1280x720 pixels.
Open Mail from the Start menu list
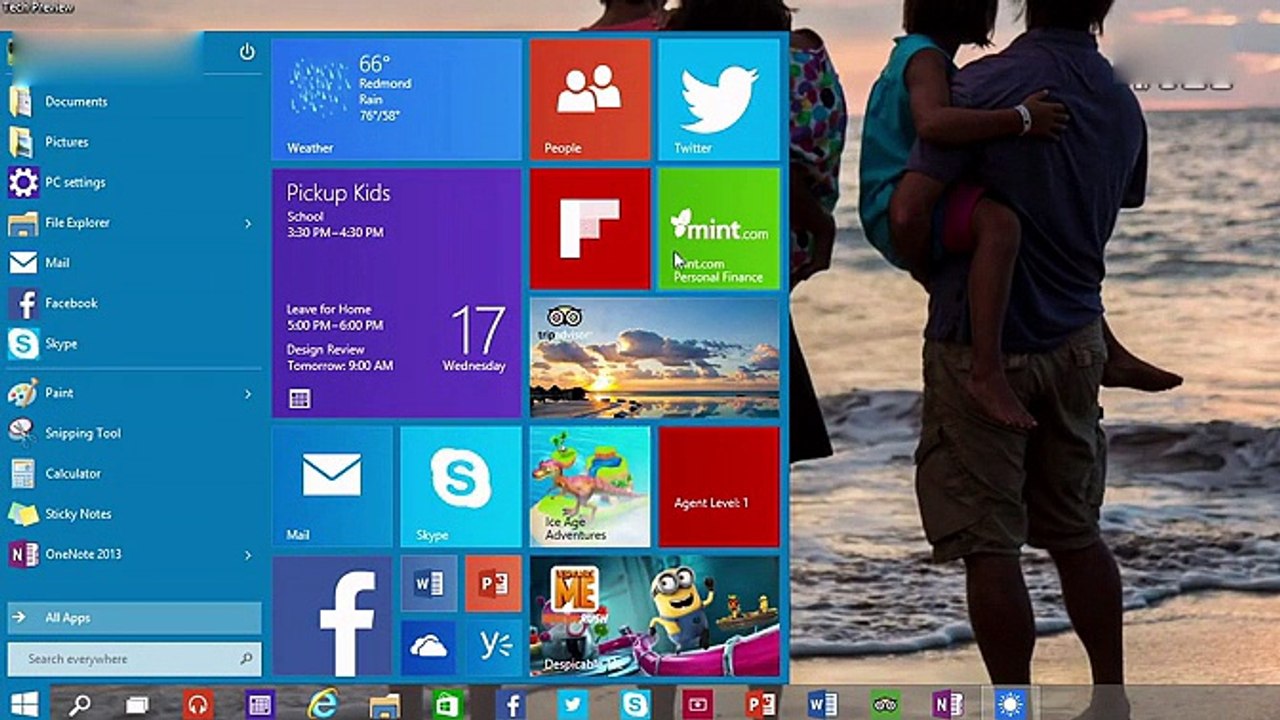point(134,262)
